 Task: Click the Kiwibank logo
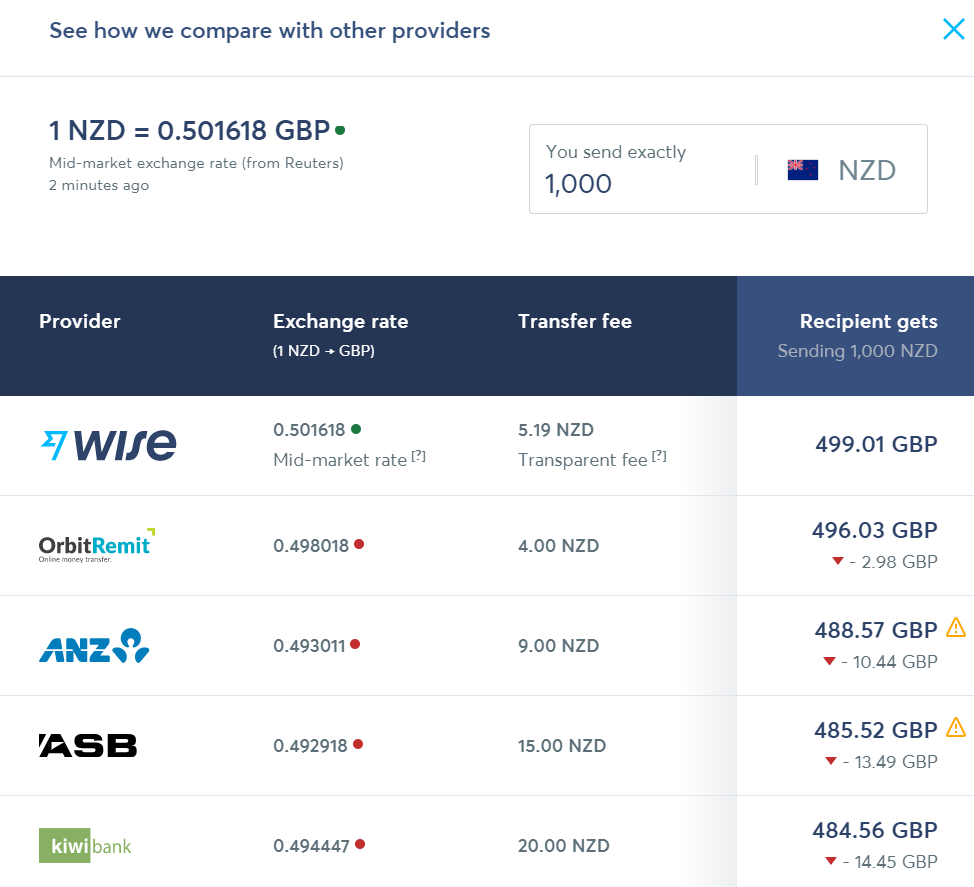coord(85,845)
